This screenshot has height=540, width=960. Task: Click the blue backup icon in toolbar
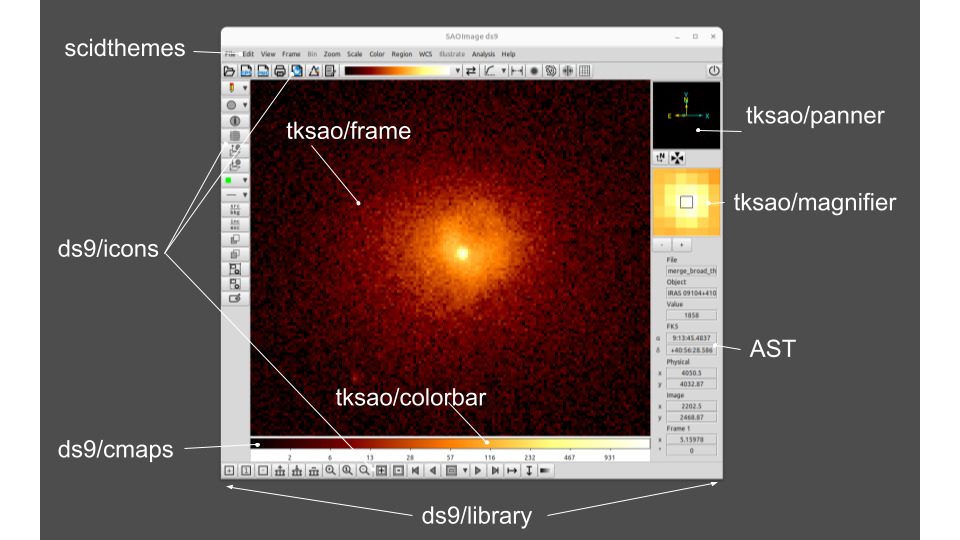pyautogui.click(x=297, y=71)
